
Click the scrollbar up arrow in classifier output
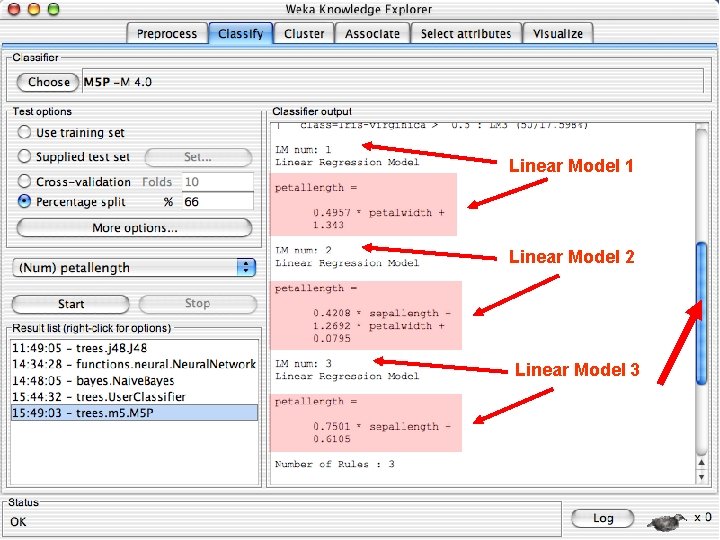click(x=701, y=463)
